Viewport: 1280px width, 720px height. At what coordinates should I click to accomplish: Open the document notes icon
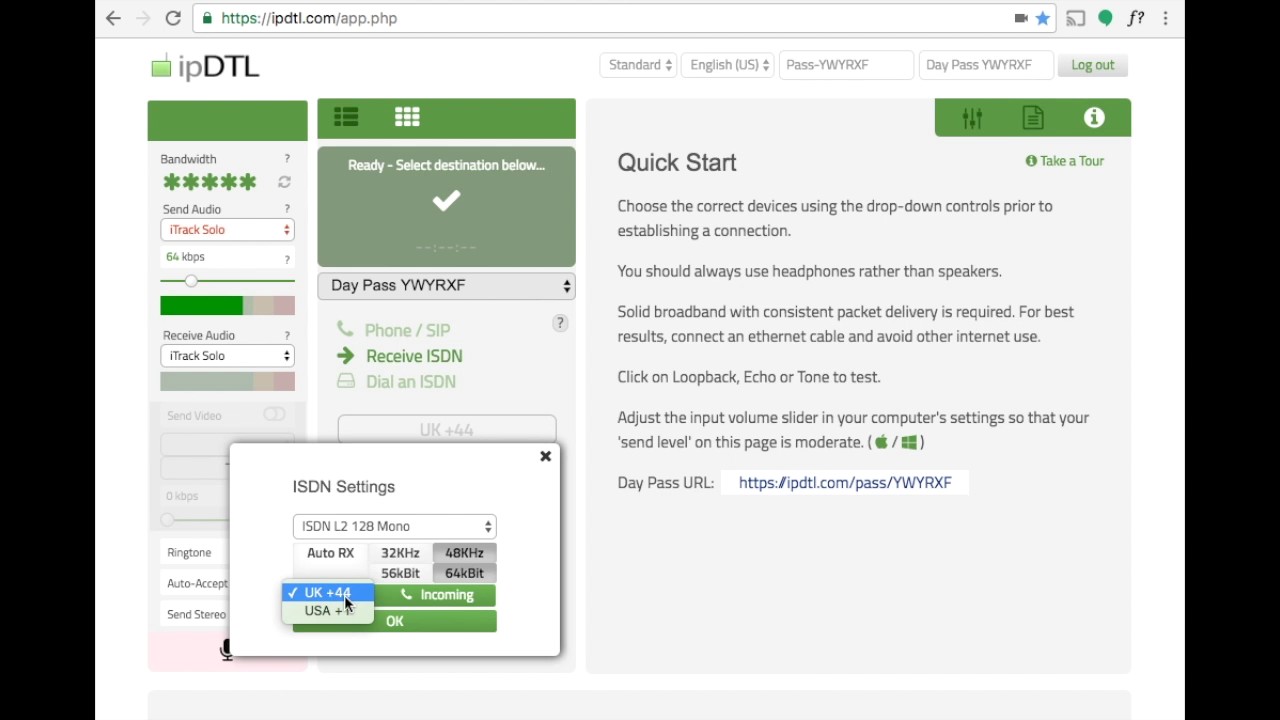point(1033,118)
